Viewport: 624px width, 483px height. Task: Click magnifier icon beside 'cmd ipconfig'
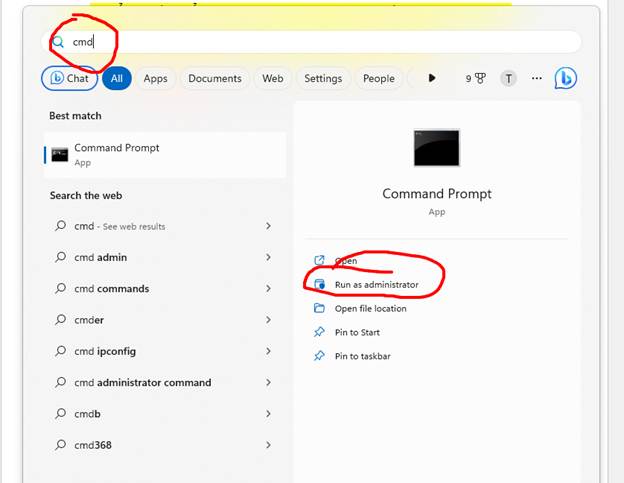point(60,351)
